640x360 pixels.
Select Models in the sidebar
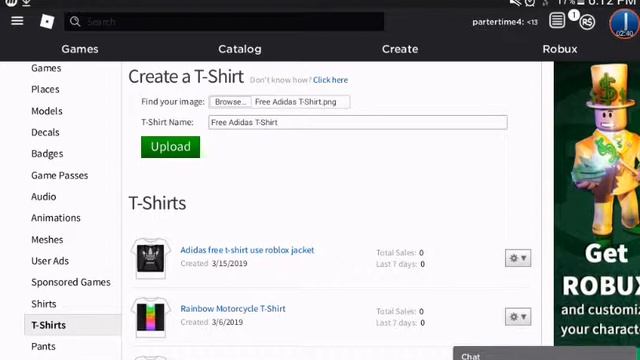pos(47,111)
